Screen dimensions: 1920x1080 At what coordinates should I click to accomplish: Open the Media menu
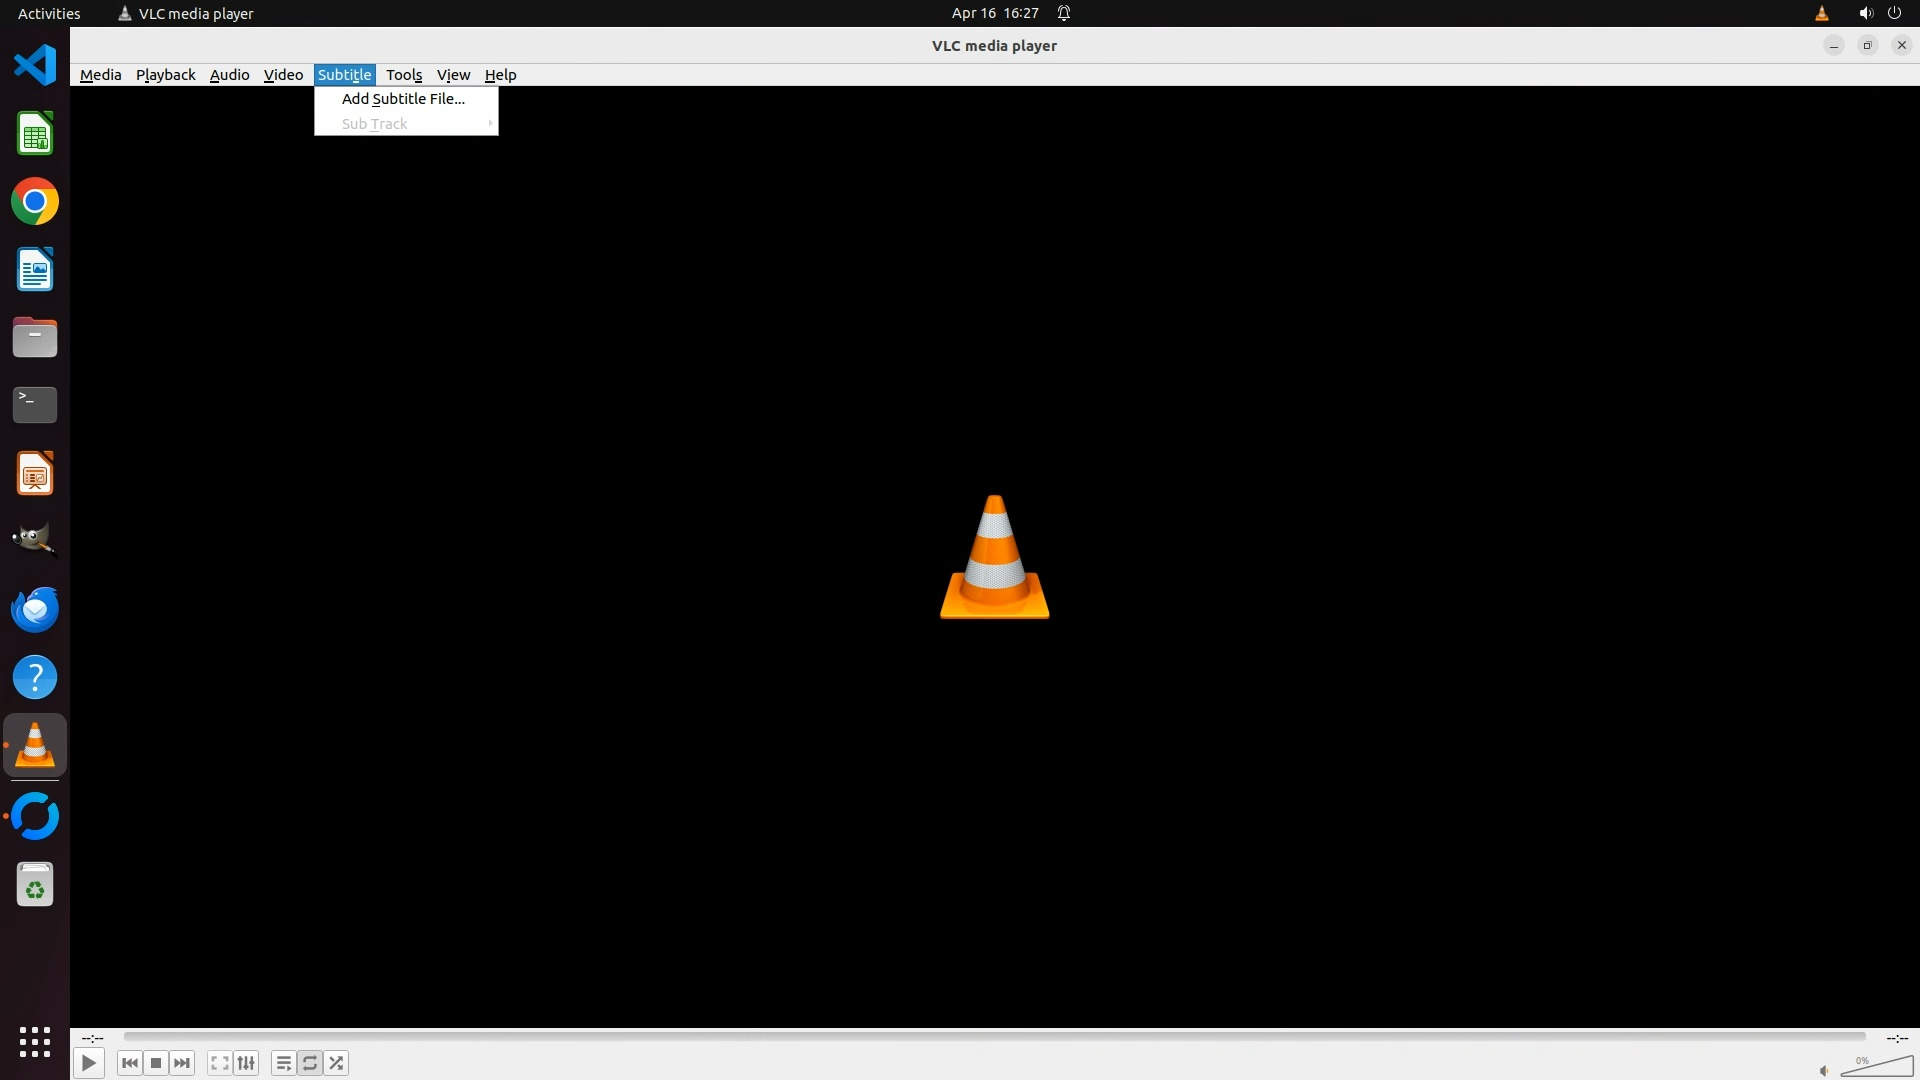point(100,75)
